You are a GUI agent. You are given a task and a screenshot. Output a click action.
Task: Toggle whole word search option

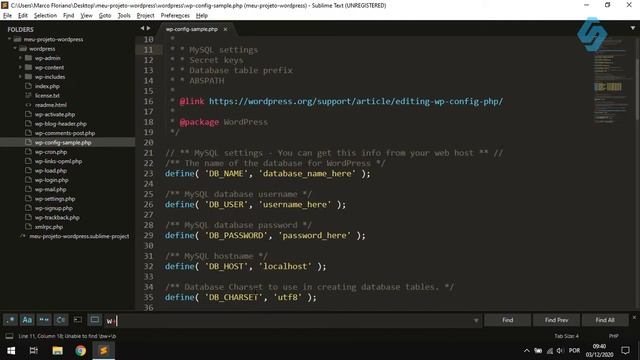(44, 320)
